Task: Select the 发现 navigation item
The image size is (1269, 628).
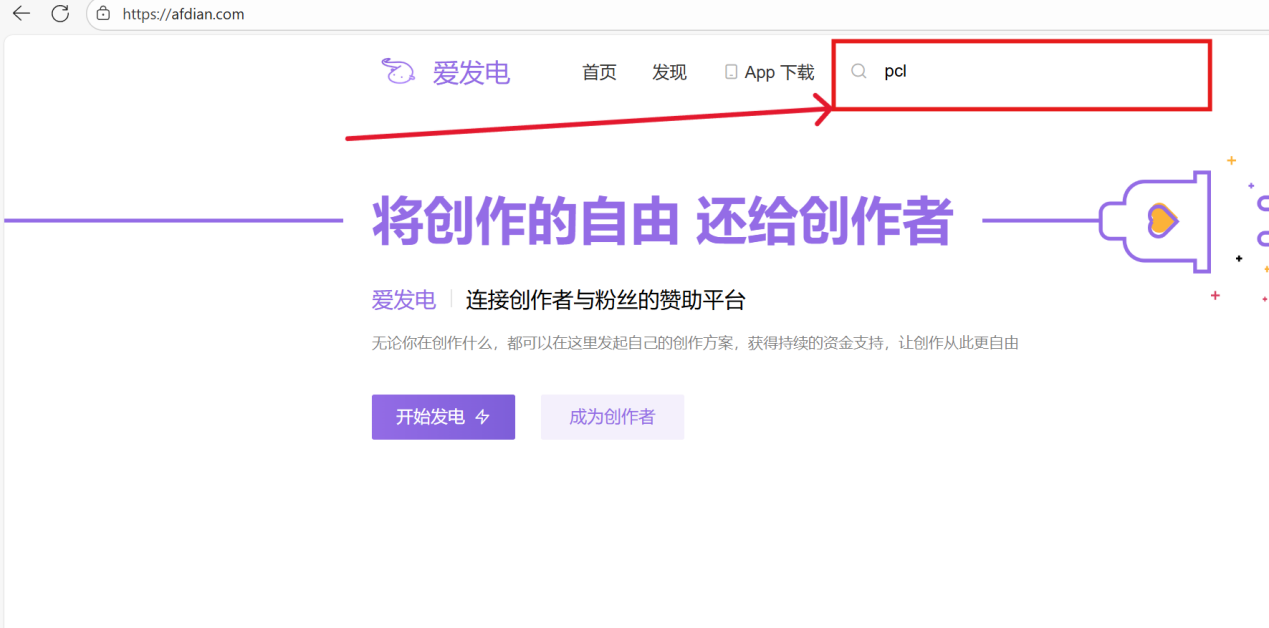Action: coord(669,72)
